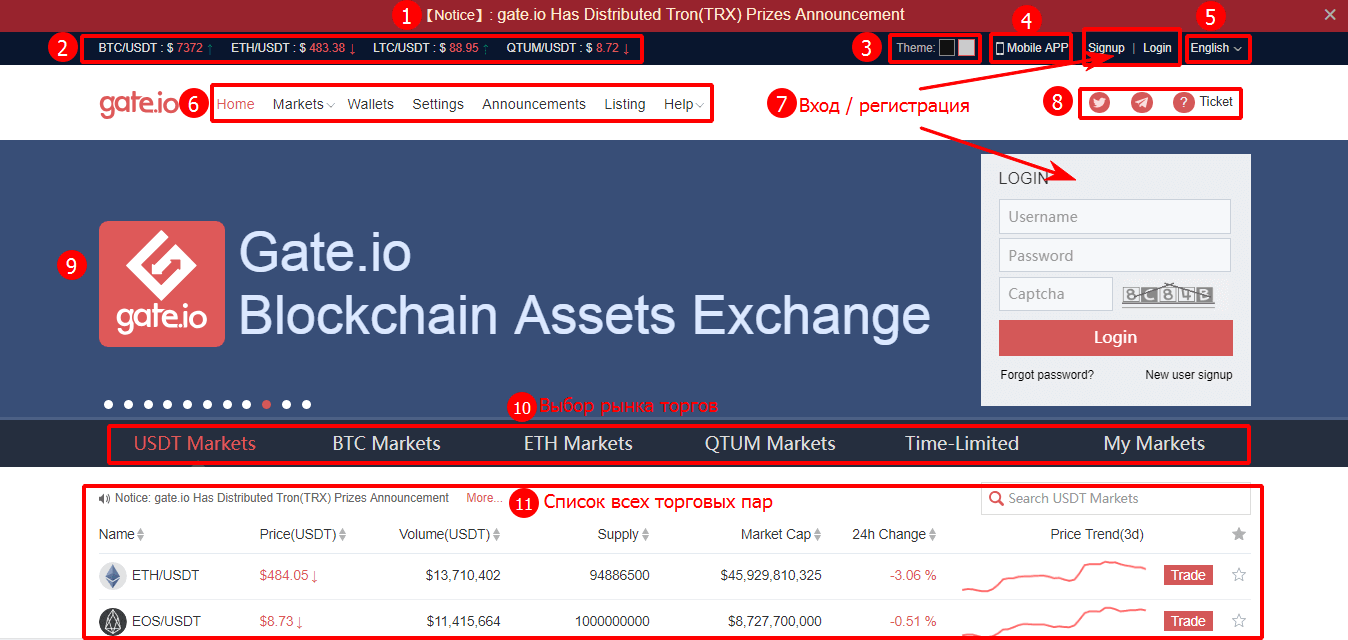Click Trade button for EOS/USDT
Viewport: 1348px width, 640px height.
[1188, 621]
